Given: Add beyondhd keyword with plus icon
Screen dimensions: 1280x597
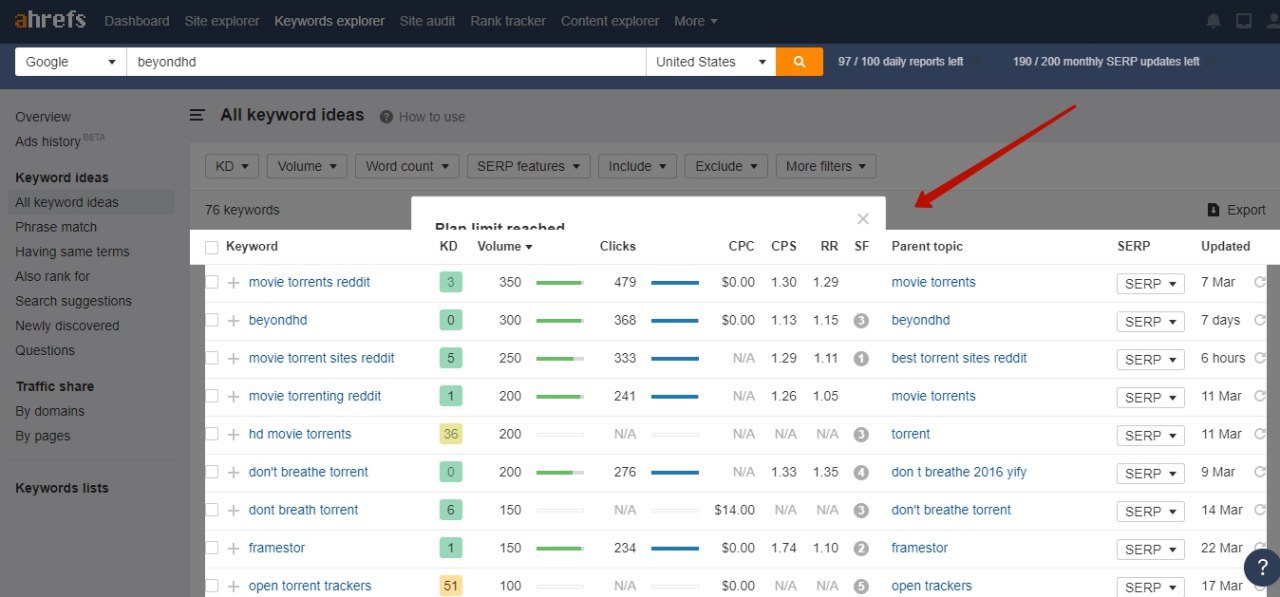Looking at the screenshot, I should click(x=233, y=321).
